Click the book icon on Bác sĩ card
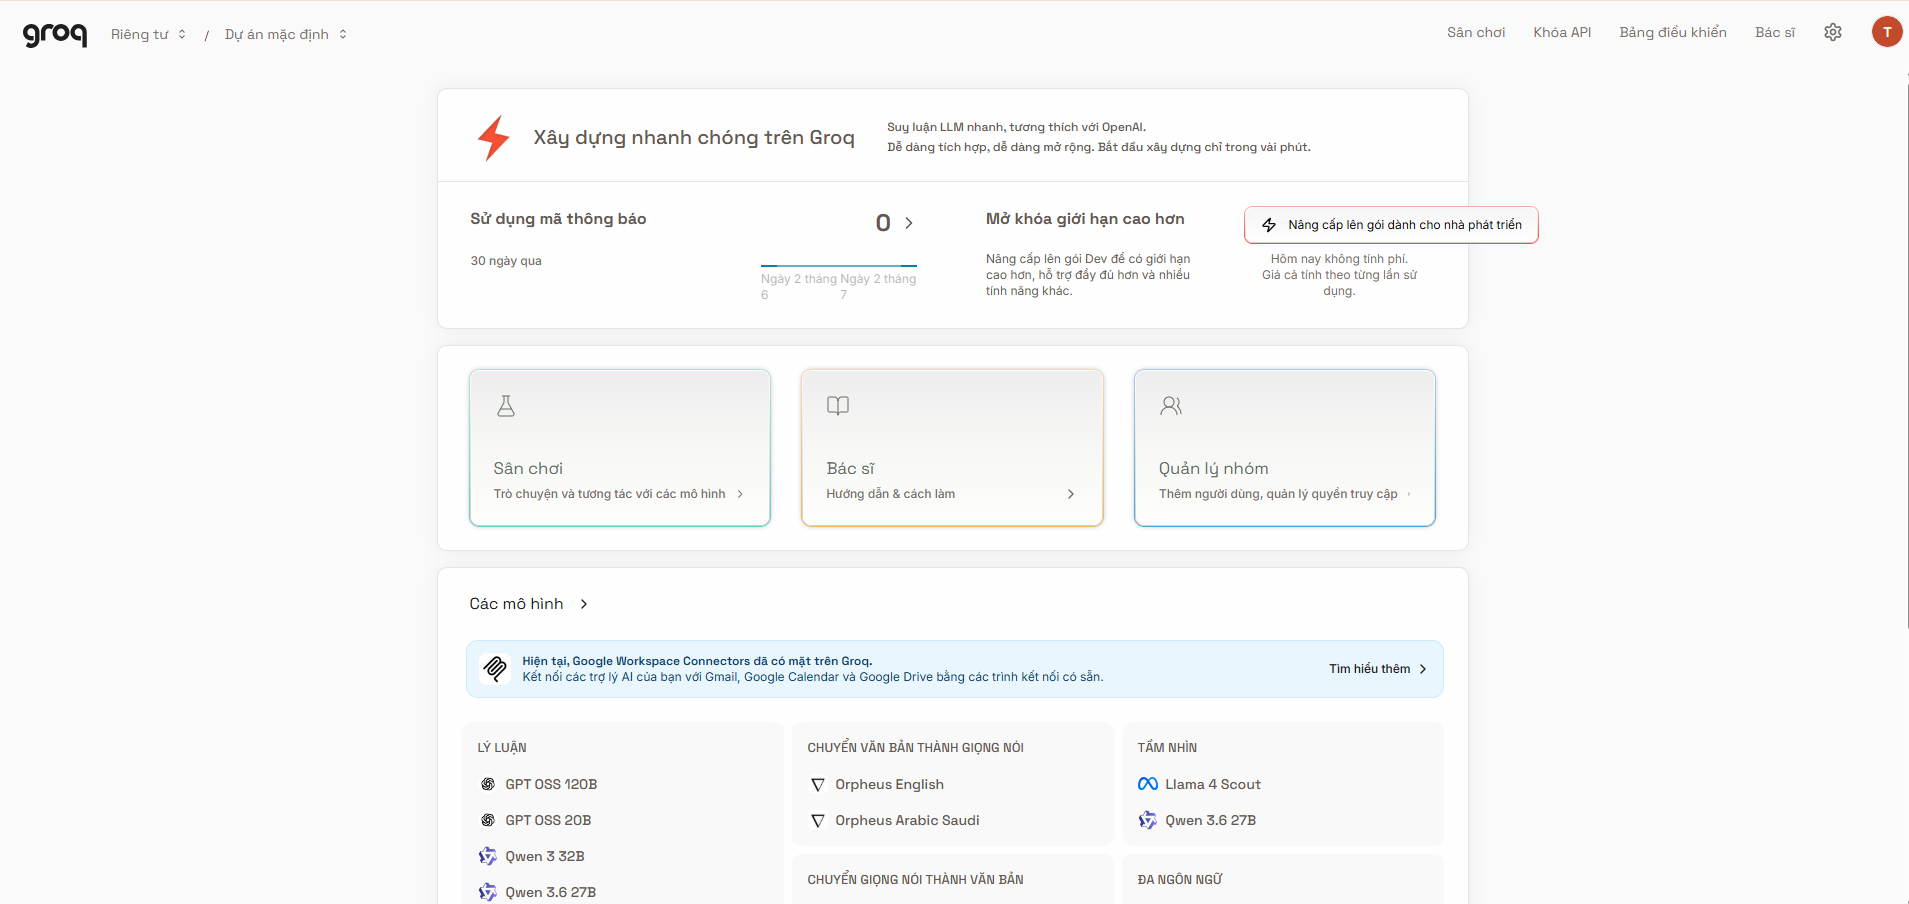This screenshot has height=904, width=1909. point(838,405)
